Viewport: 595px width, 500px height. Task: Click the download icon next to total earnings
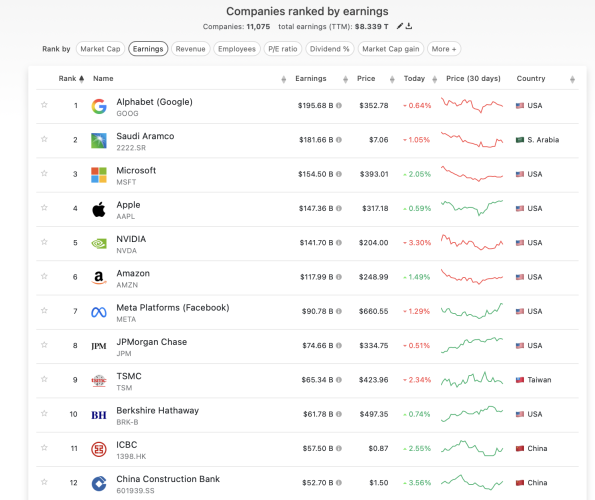point(409,26)
